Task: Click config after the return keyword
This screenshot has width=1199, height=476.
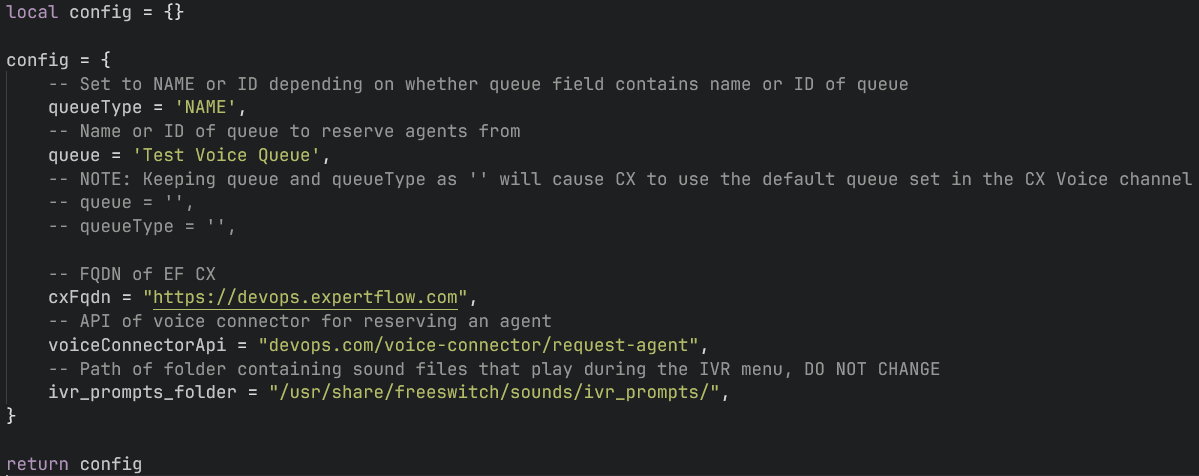Action: [x=111, y=464]
